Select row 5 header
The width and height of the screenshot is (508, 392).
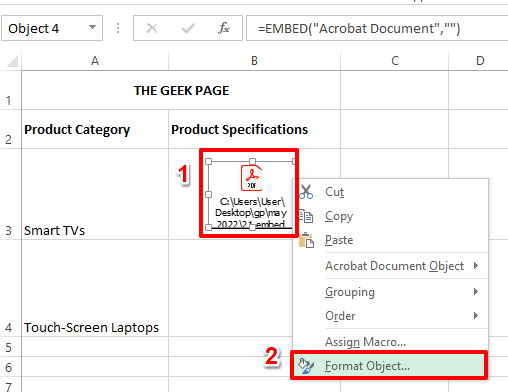[11, 347]
